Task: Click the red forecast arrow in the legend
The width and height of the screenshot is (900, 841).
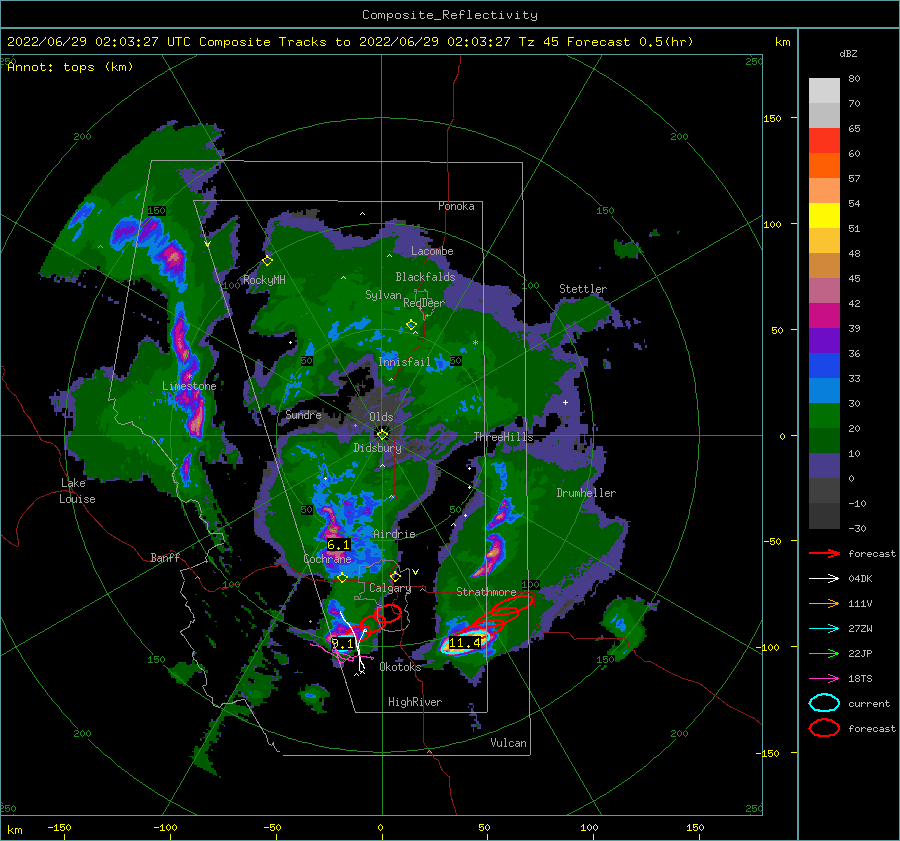Action: pos(824,553)
